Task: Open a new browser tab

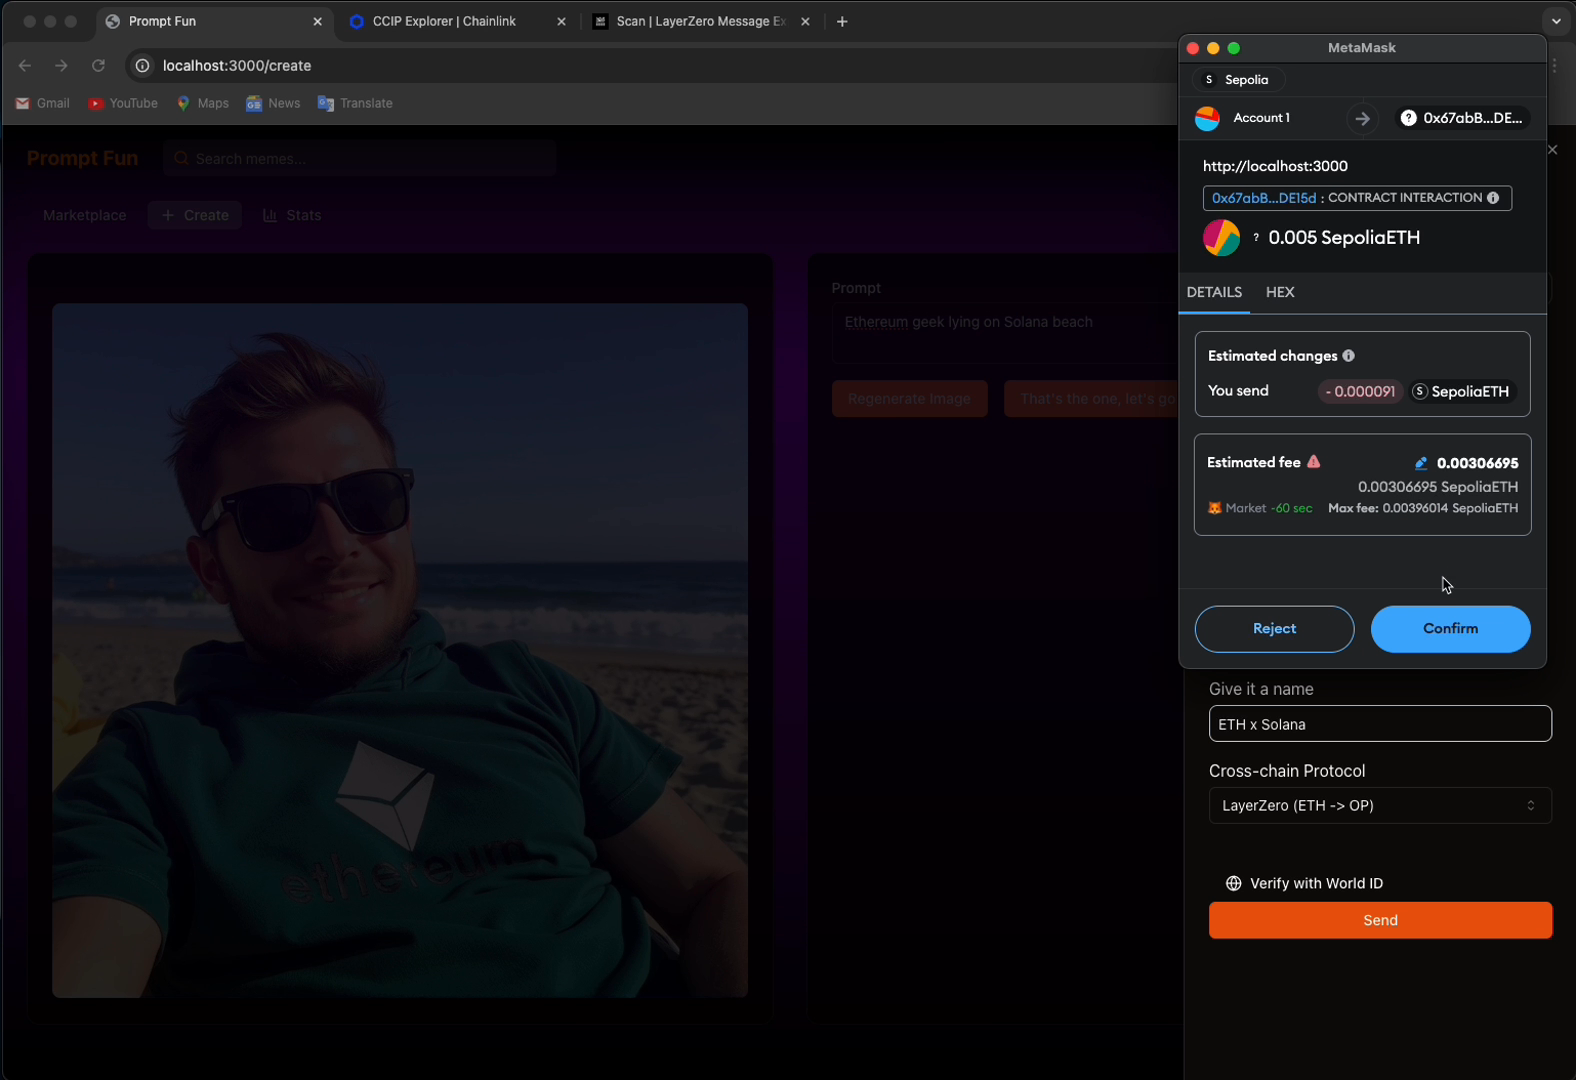Action: pos(842,21)
